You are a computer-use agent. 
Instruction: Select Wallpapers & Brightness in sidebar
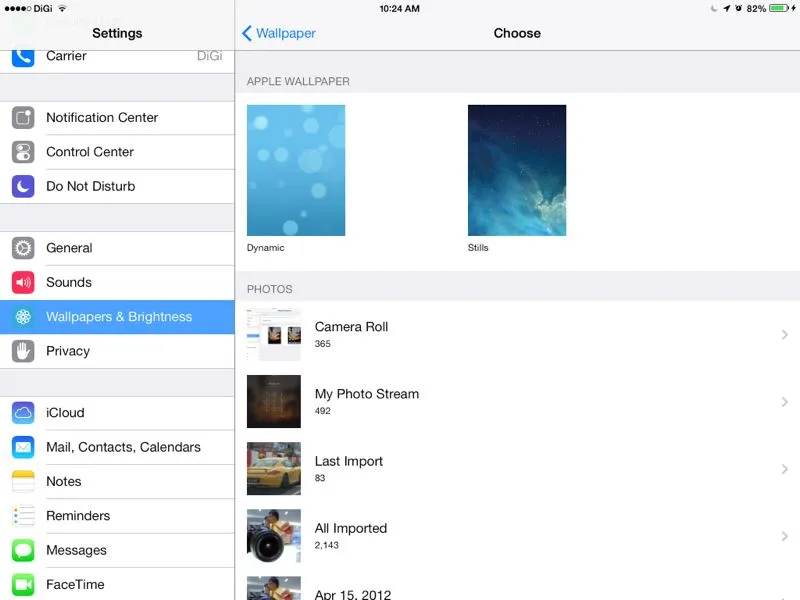[118, 317]
